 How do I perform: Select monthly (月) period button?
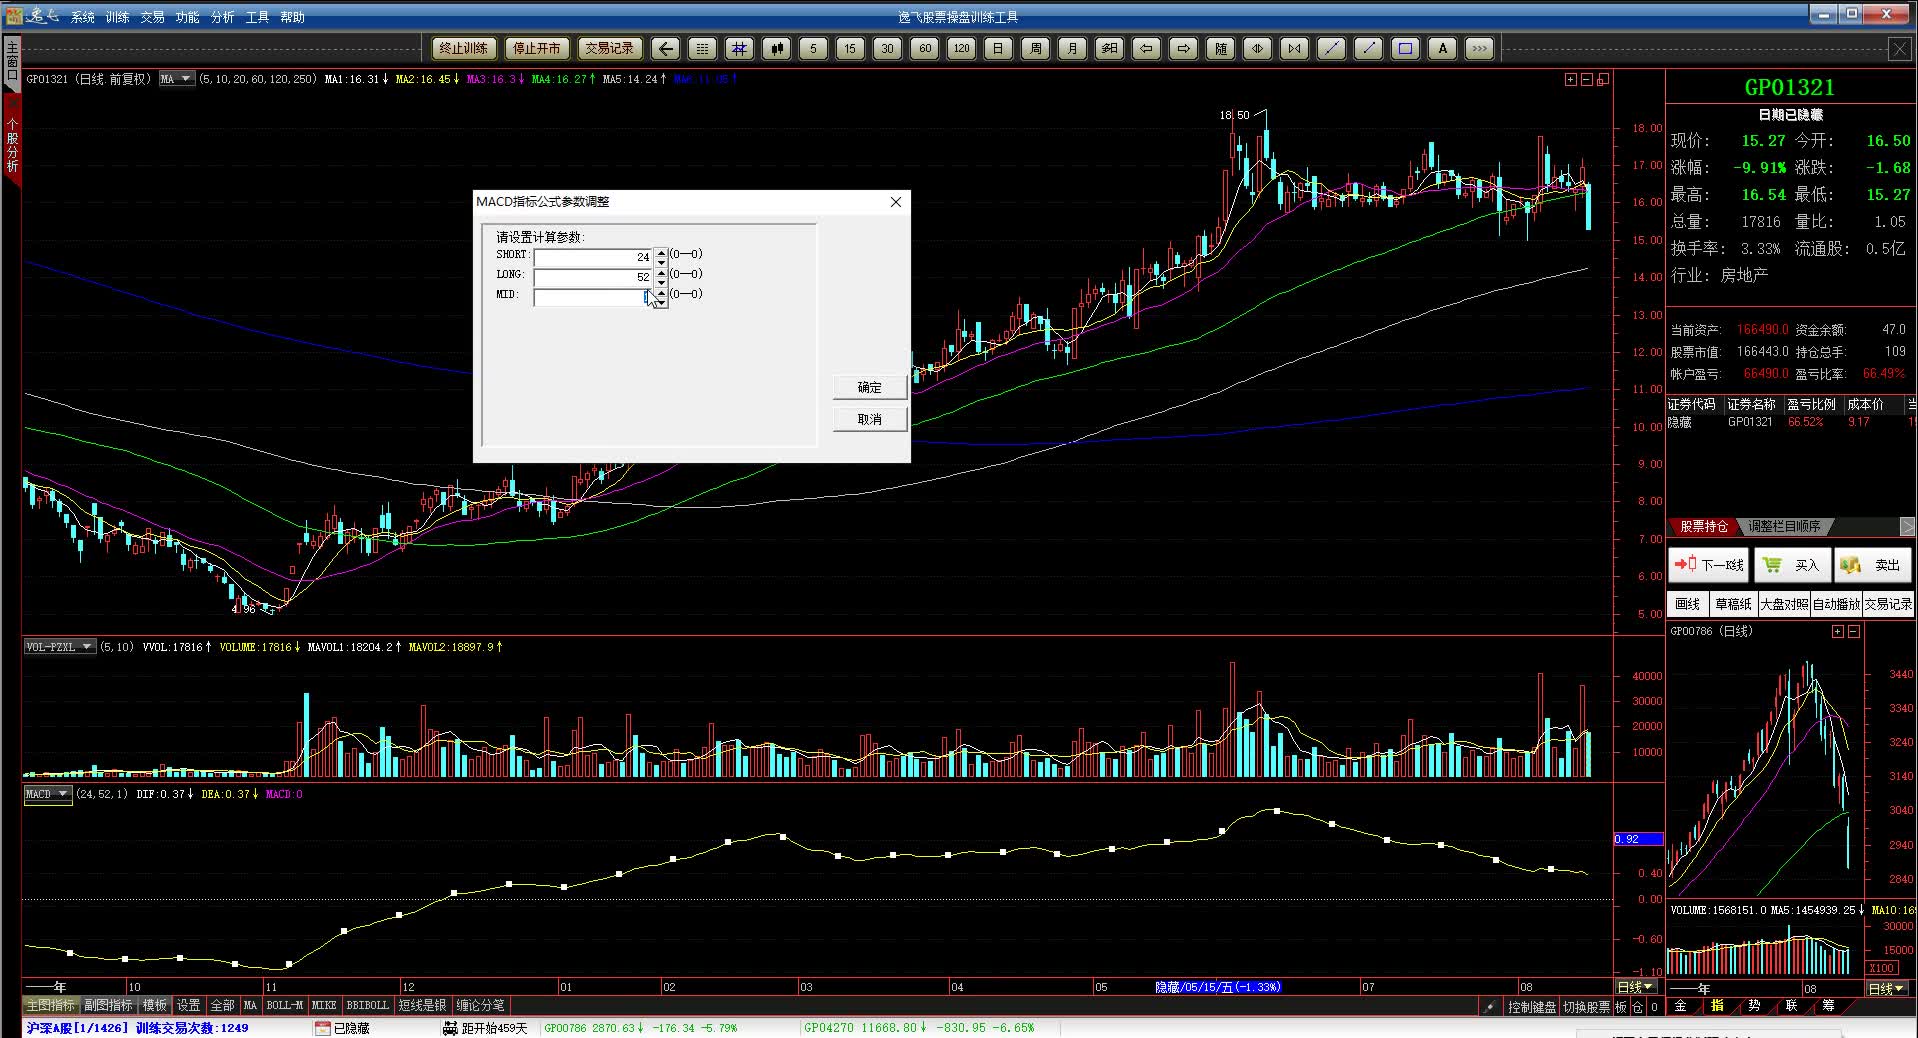tap(1072, 48)
